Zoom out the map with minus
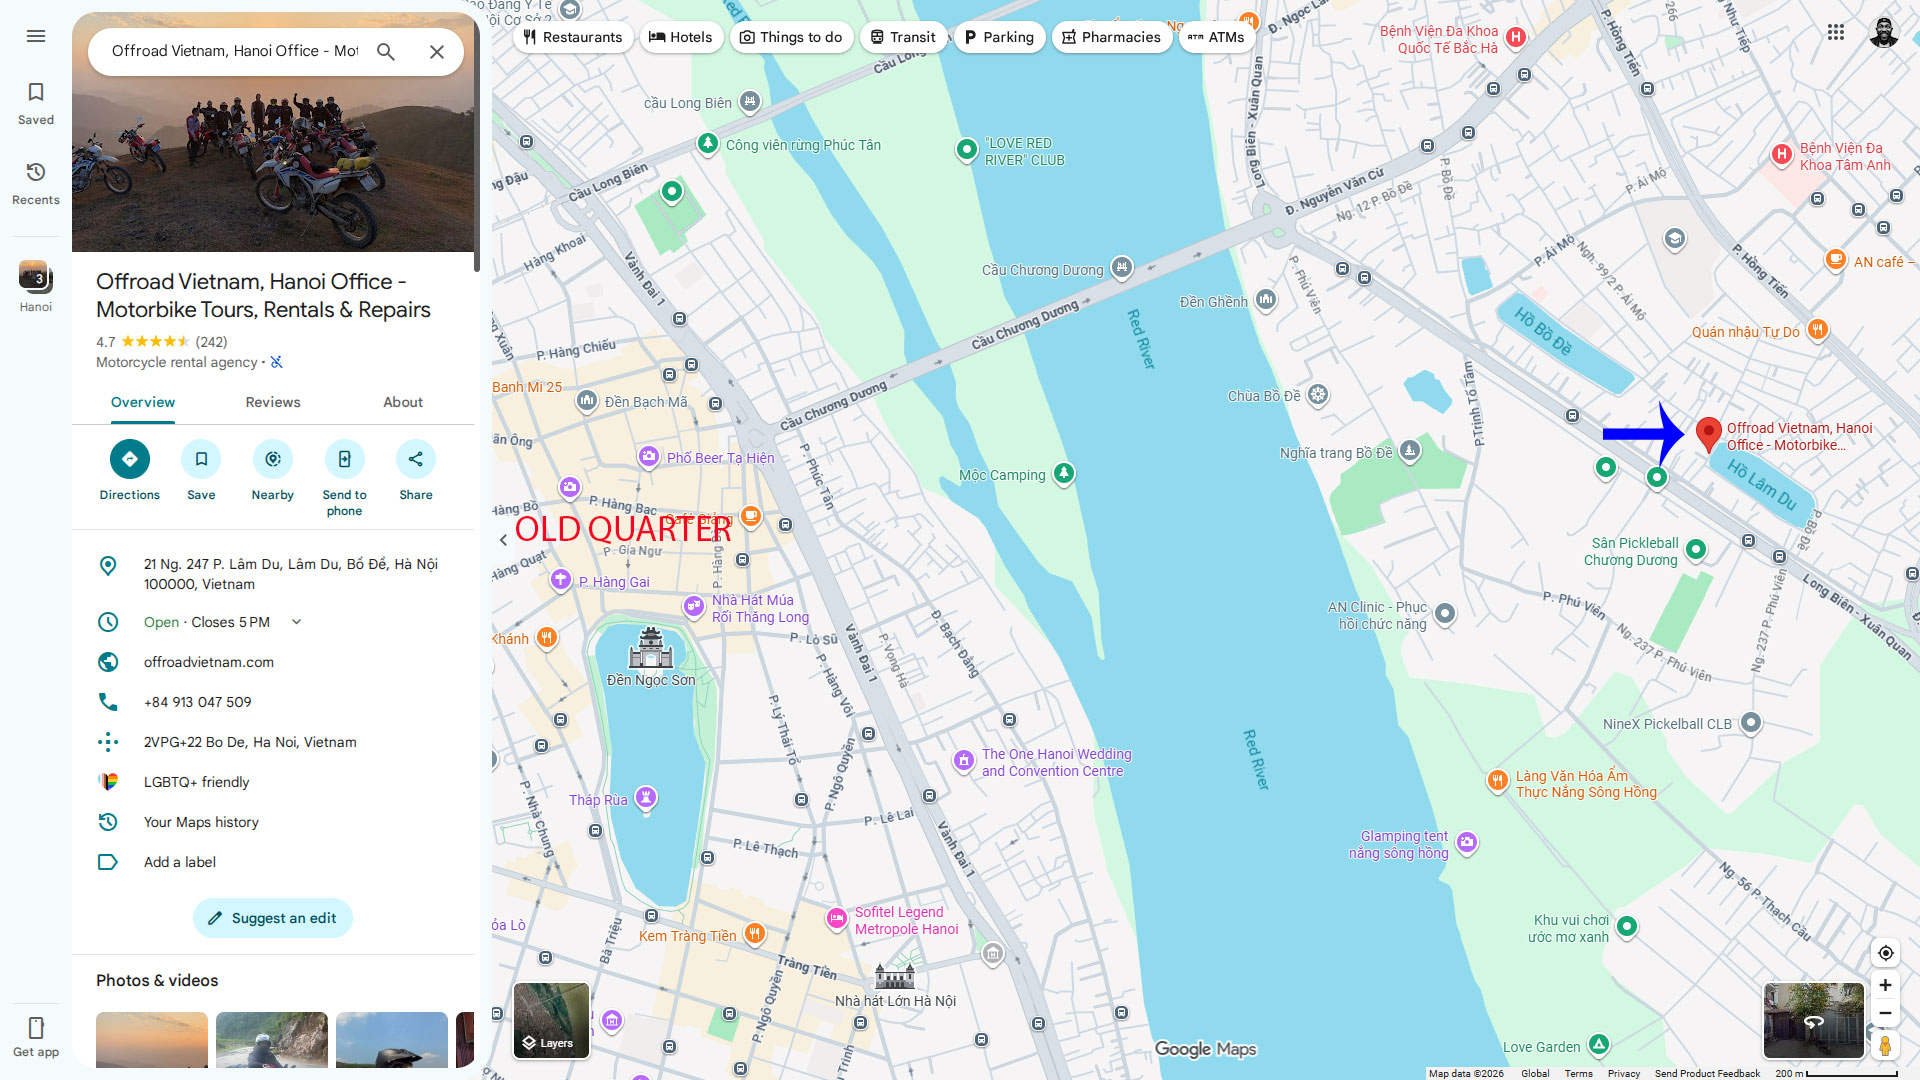 click(1885, 1013)
